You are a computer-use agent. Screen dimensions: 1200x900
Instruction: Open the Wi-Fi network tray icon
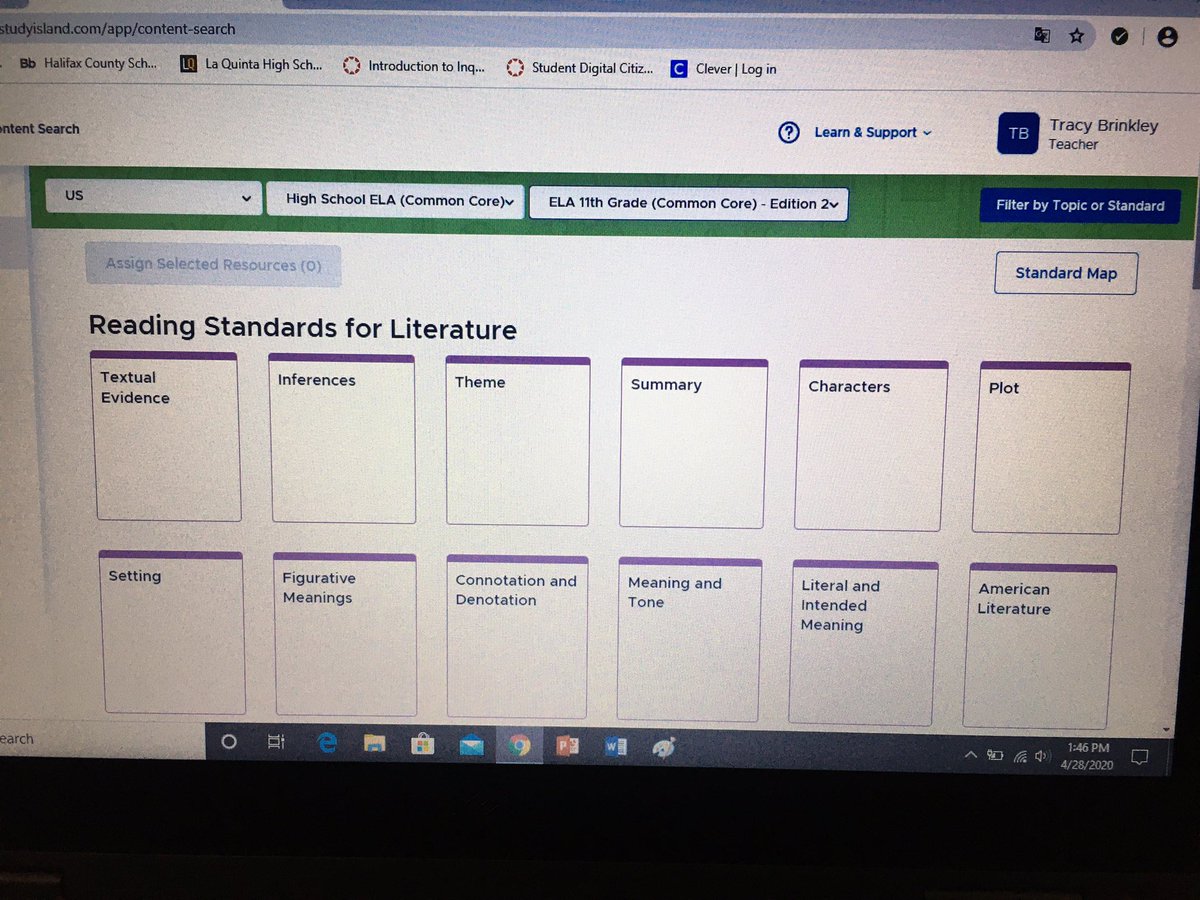click(x=1020, y=757)
